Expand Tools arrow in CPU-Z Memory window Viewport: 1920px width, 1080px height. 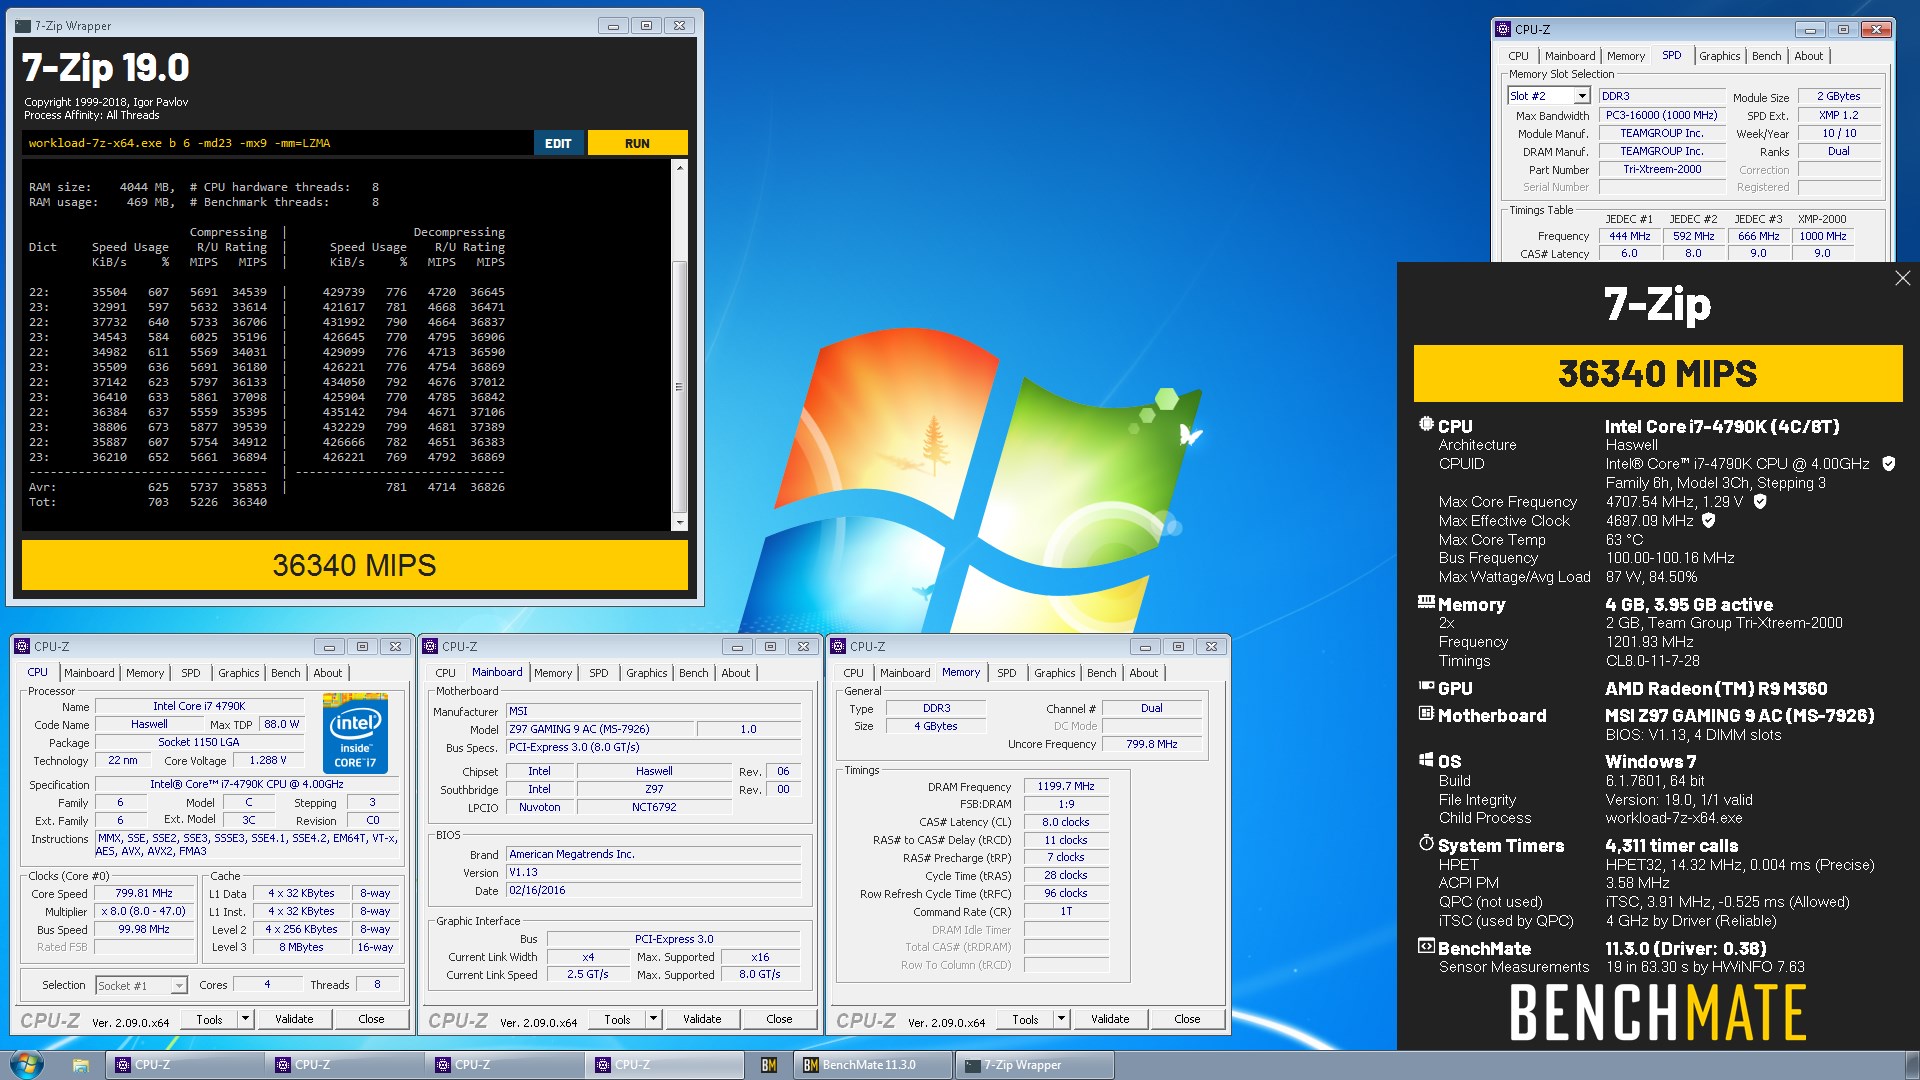pyautogui.click(x=1061, y=1019)
